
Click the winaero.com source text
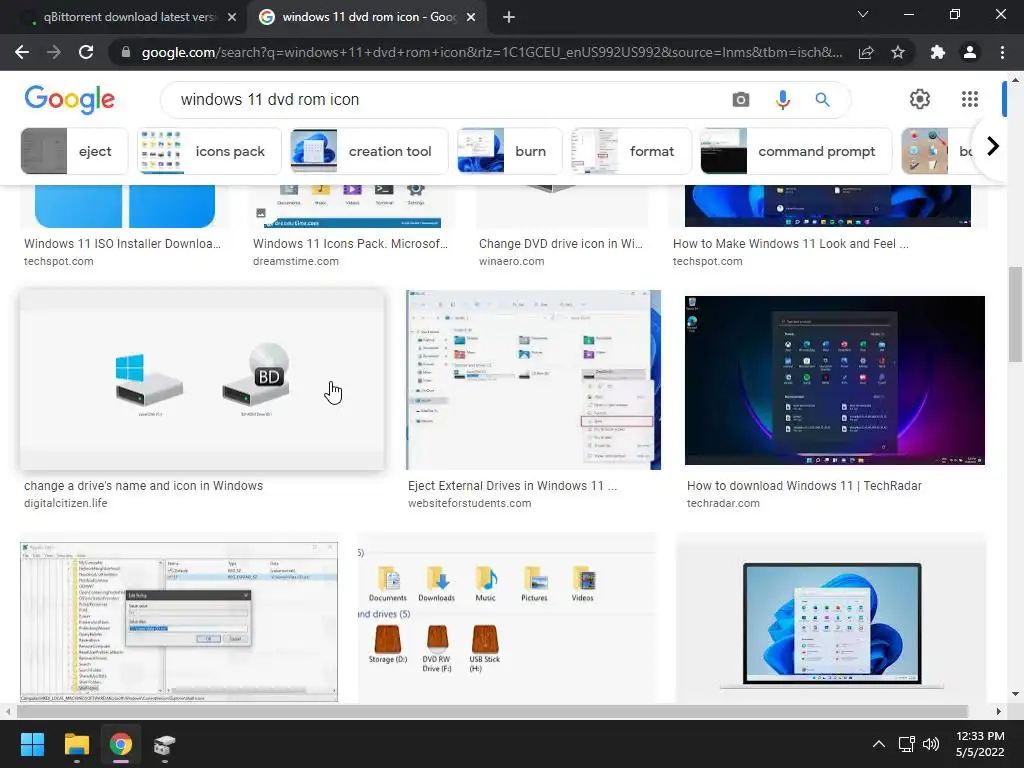pos(511,261)
